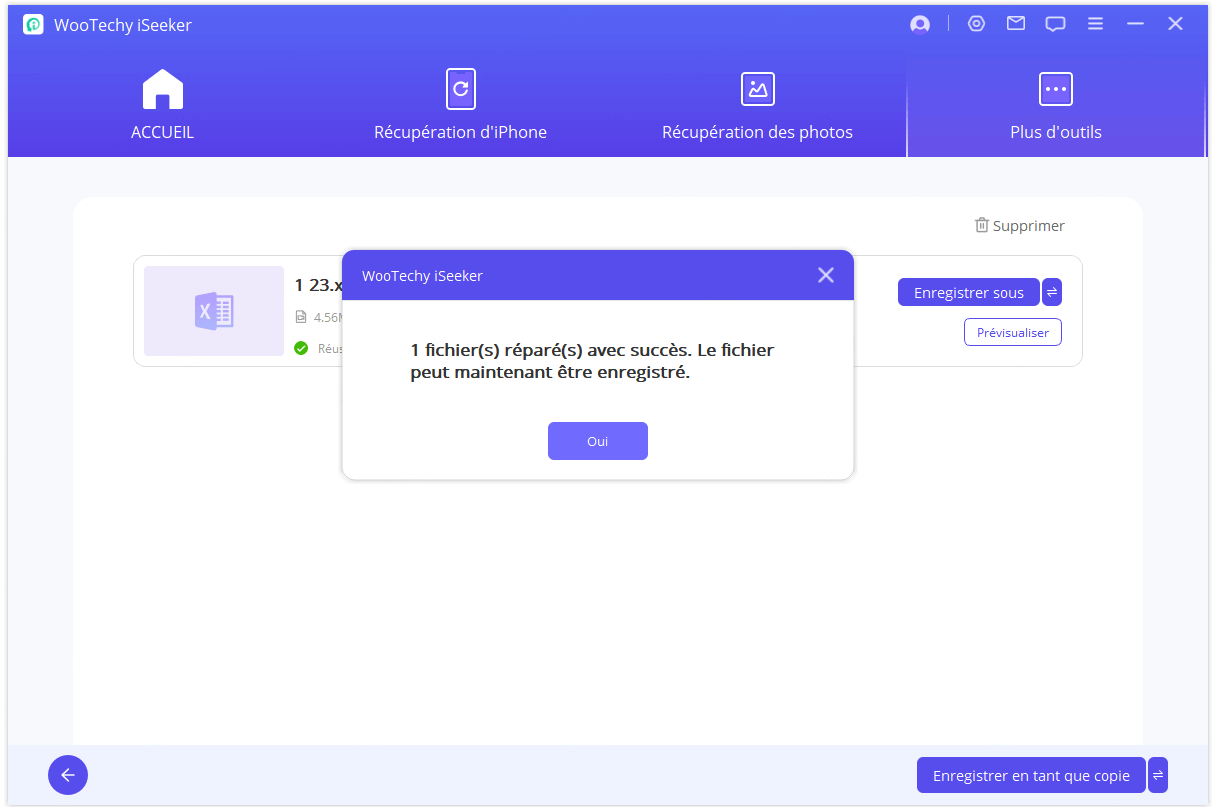The width and height of the screenshot is (1215, 807).
Task: Go to the ACCUEIL home tab
Action: point(162,105)
